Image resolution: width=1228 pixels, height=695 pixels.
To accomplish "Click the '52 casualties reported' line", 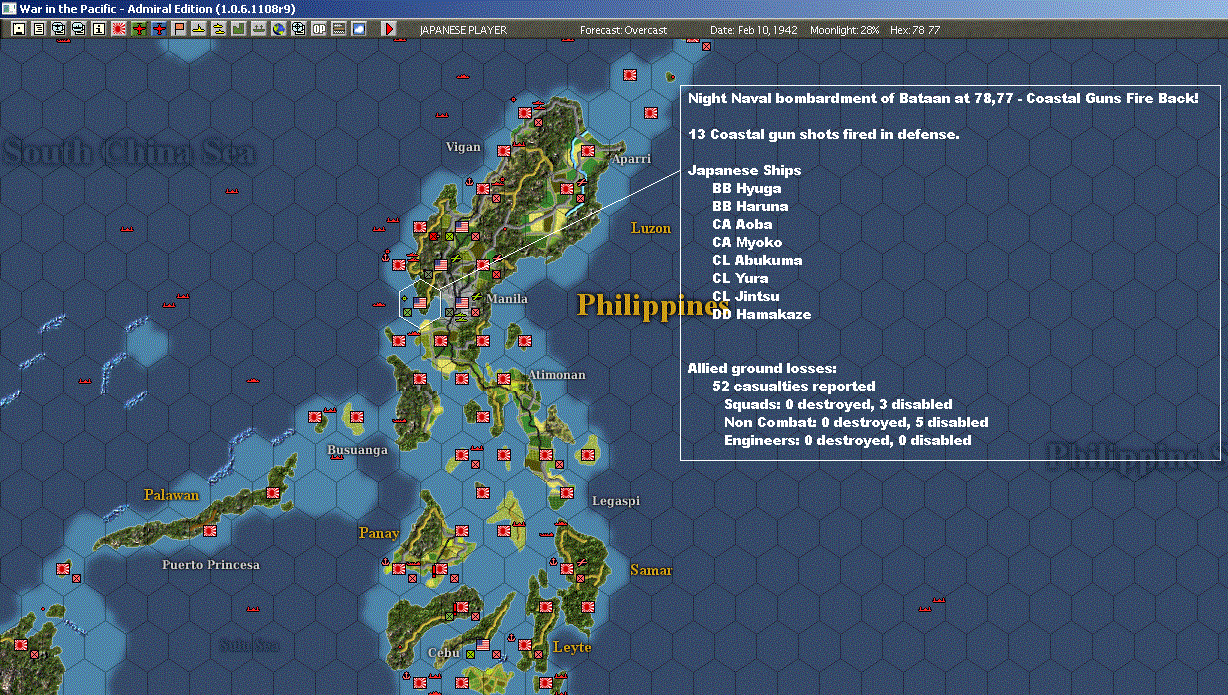I will point(794,386).
